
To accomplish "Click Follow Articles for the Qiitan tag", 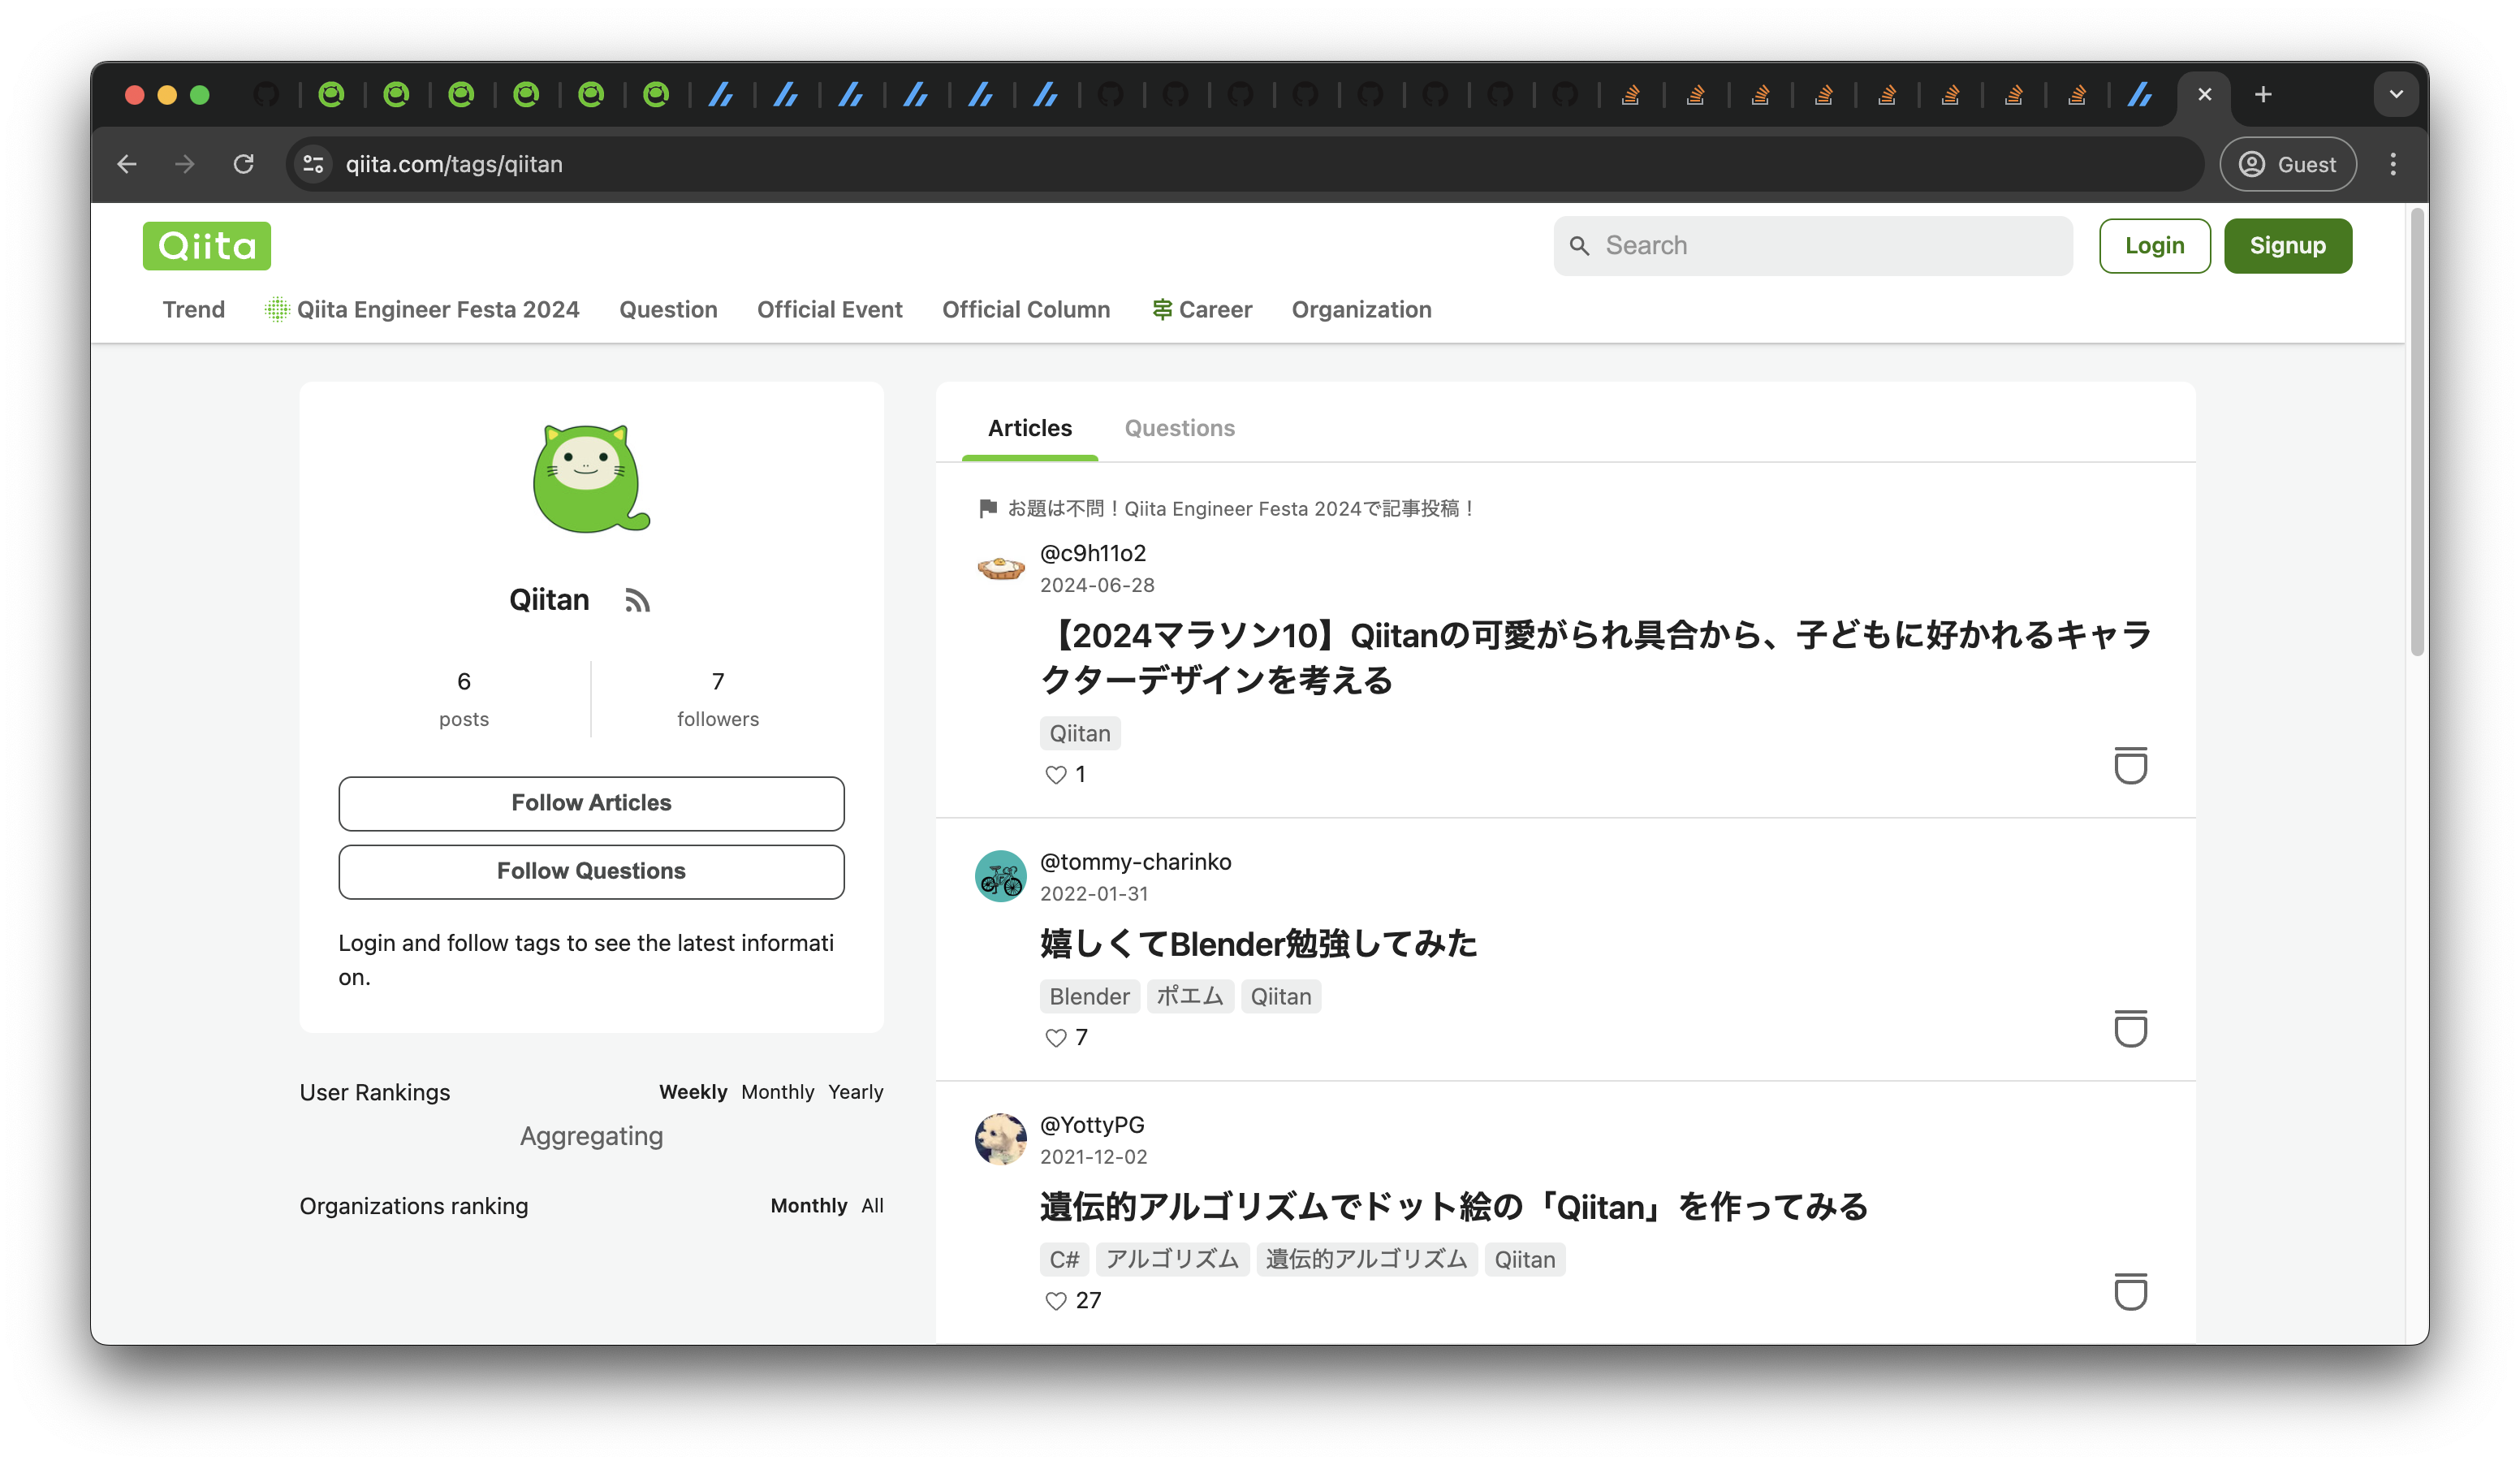I will (x=591, y=802).
